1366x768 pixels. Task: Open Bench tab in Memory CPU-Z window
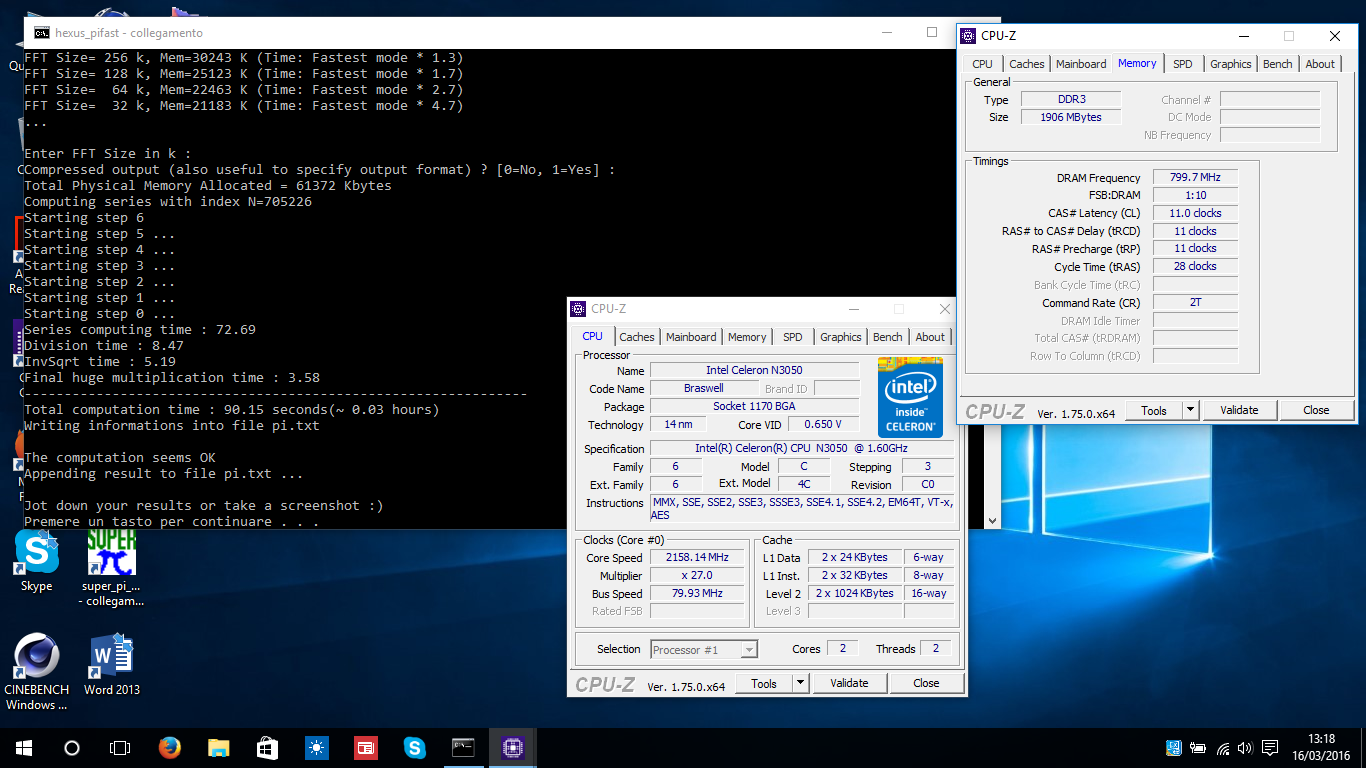pyautogui.click(x=1278, y=64)
